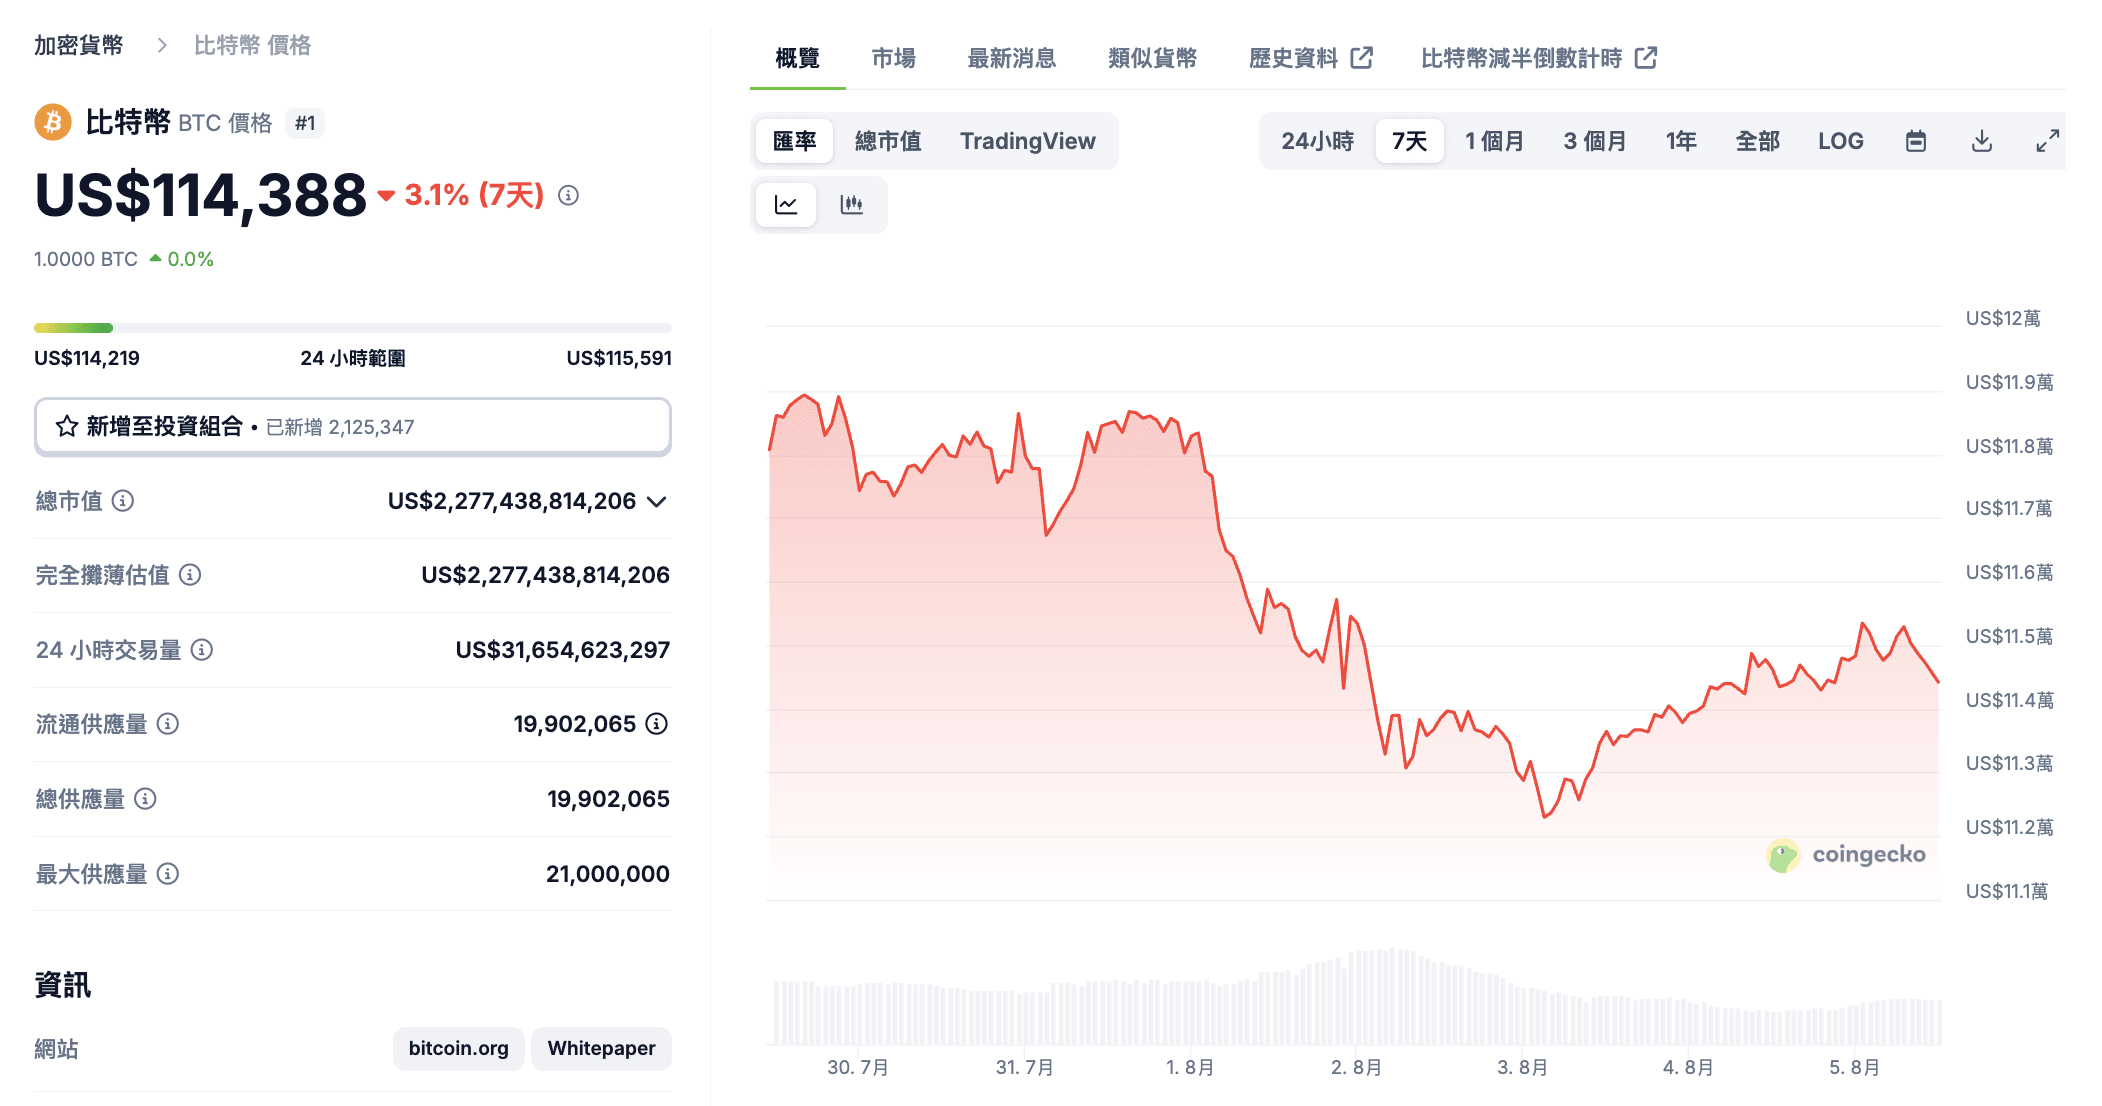Select the TradingView chart mode
The image size is (2102, 1106).
(1028, 141)
